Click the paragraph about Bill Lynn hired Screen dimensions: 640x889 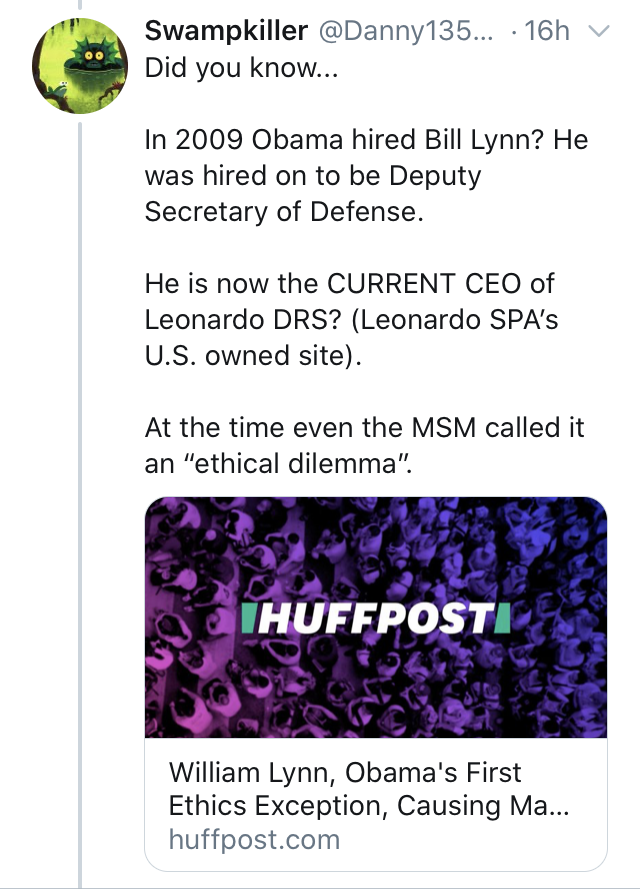(x=366, y=175)
